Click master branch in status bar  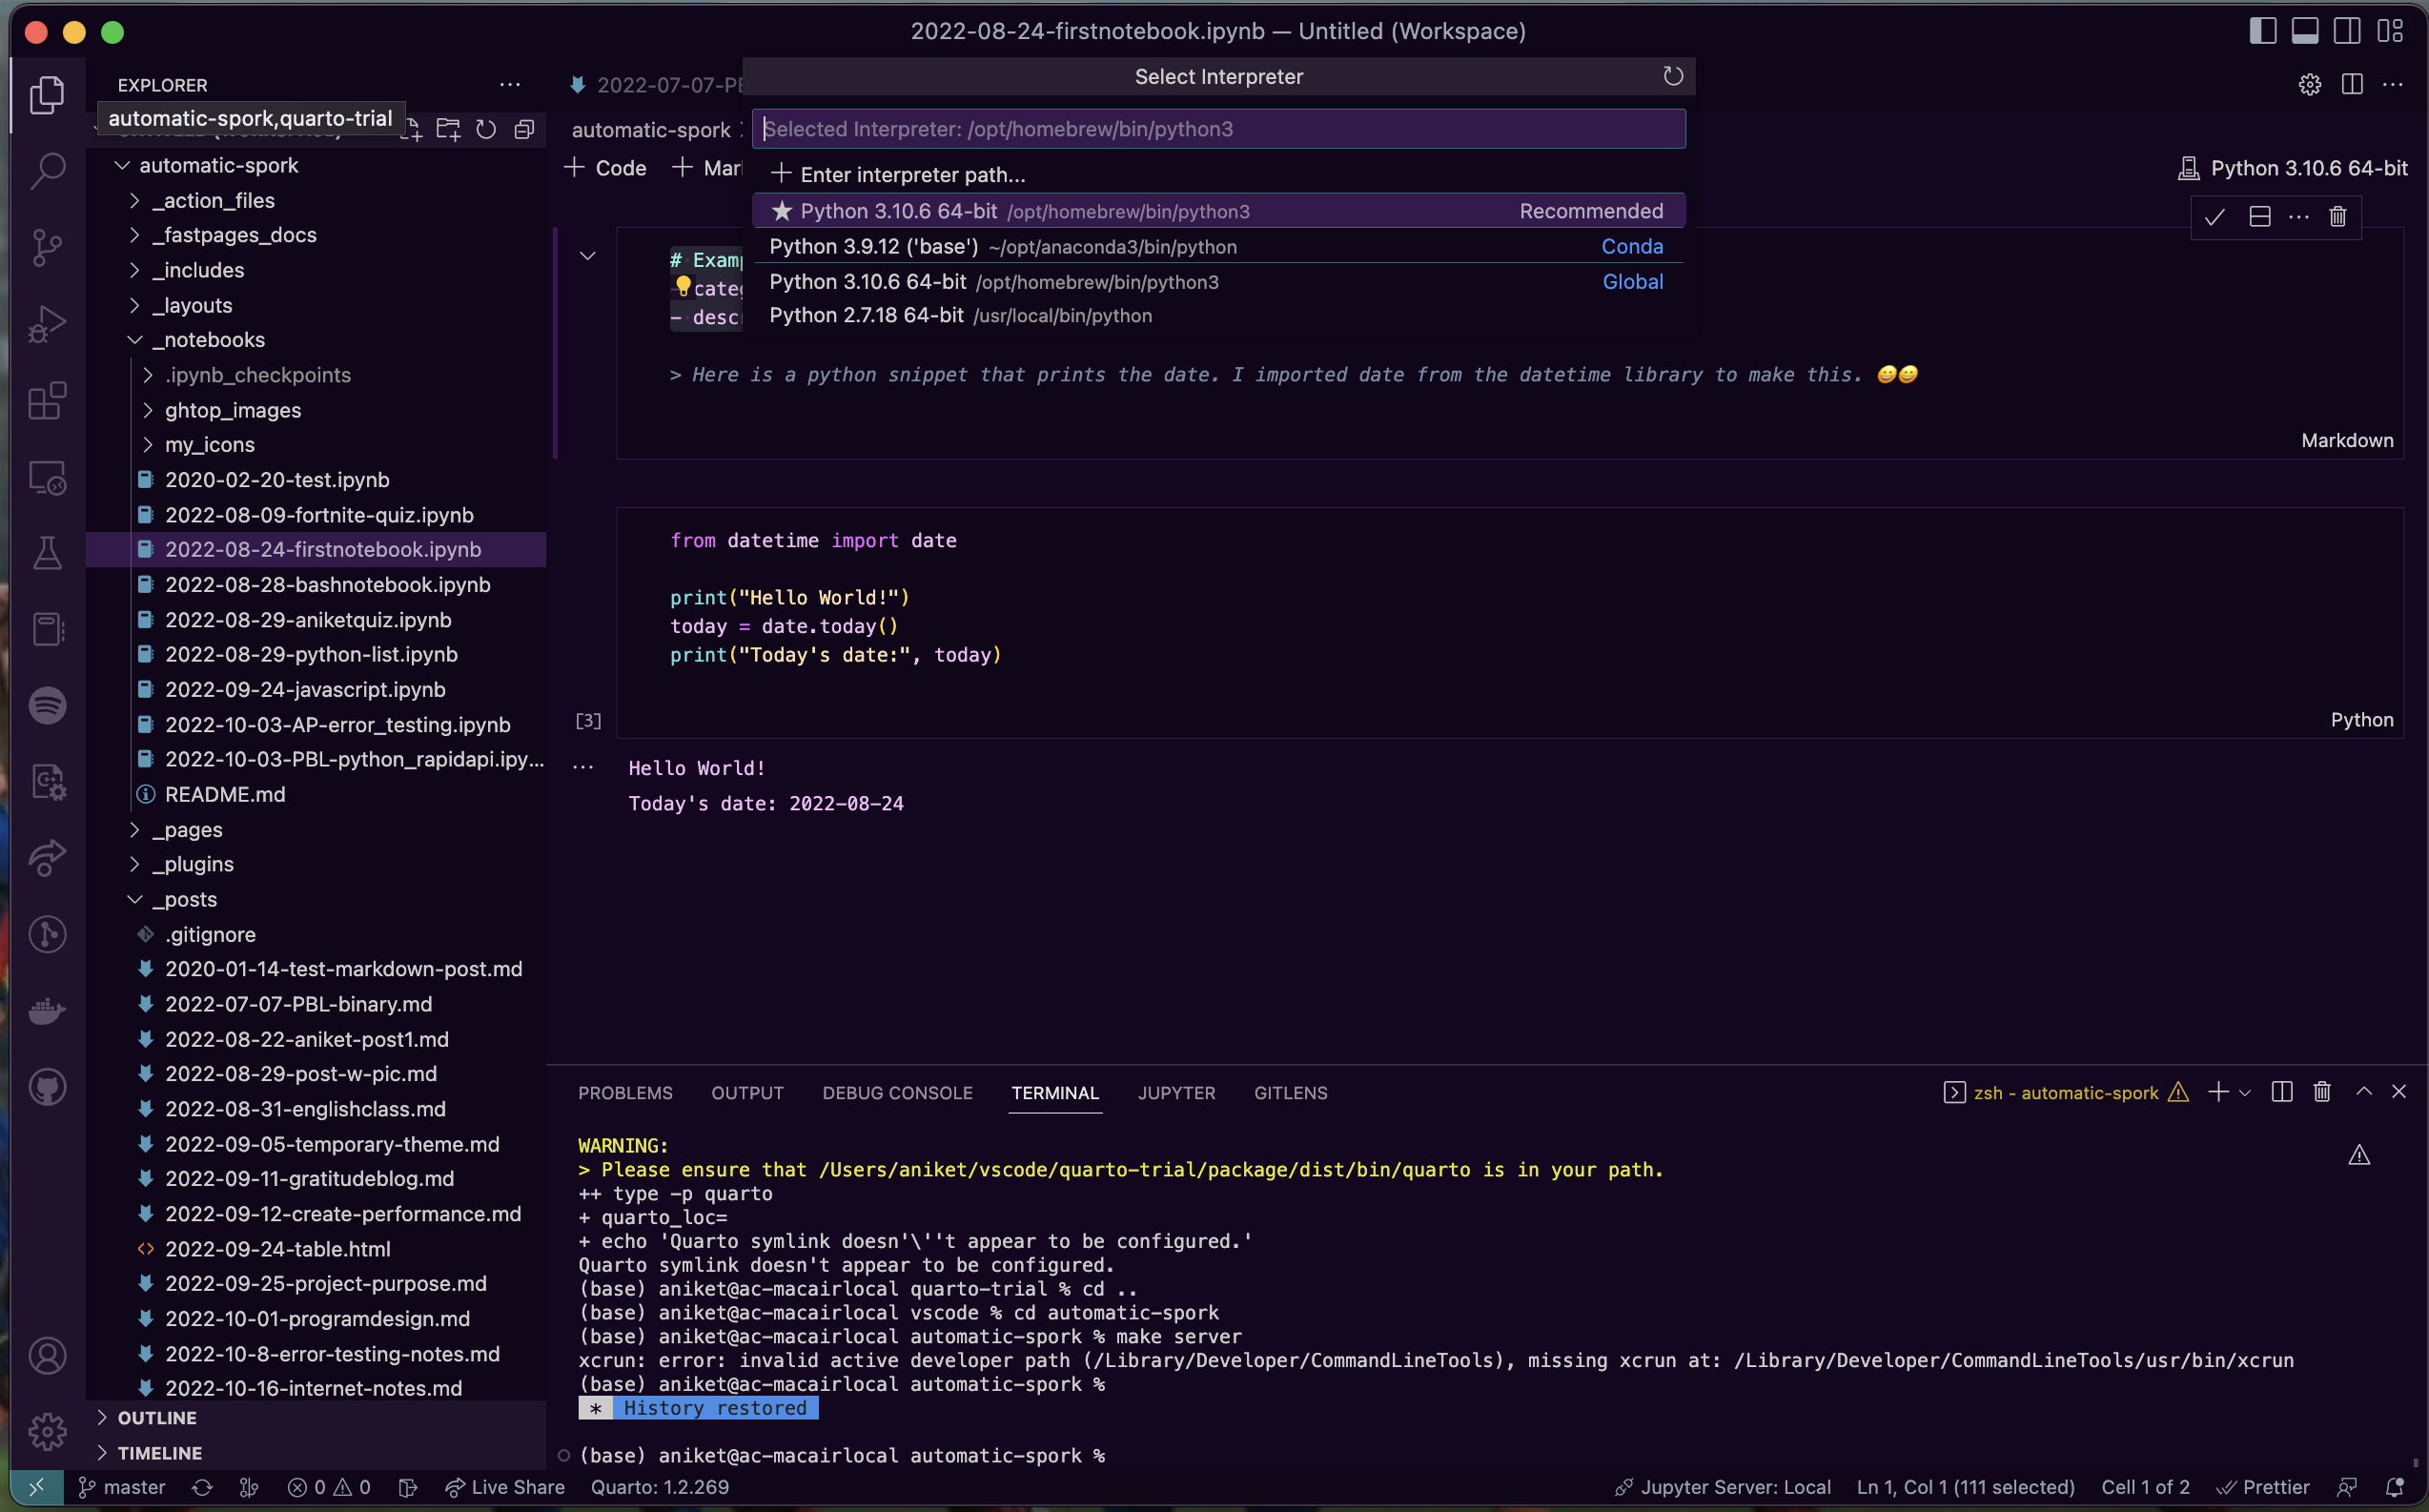[122, 1487]
